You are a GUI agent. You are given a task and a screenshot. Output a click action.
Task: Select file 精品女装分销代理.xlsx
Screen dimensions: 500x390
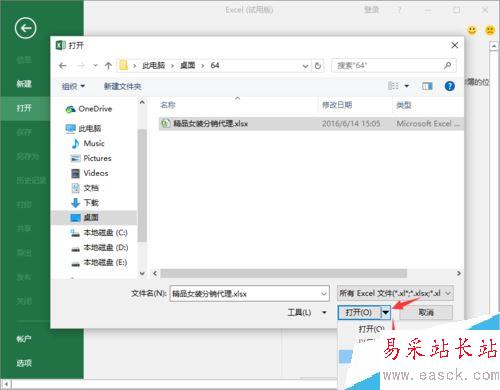pyautogui.click(x=311, y=124)
